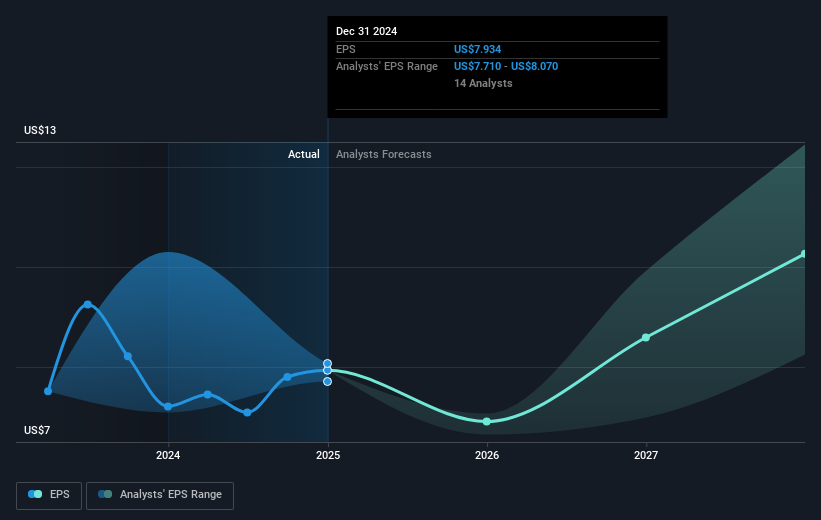
Task: Click the '14 Analysts' tooltip text
Action: (483, 83)
